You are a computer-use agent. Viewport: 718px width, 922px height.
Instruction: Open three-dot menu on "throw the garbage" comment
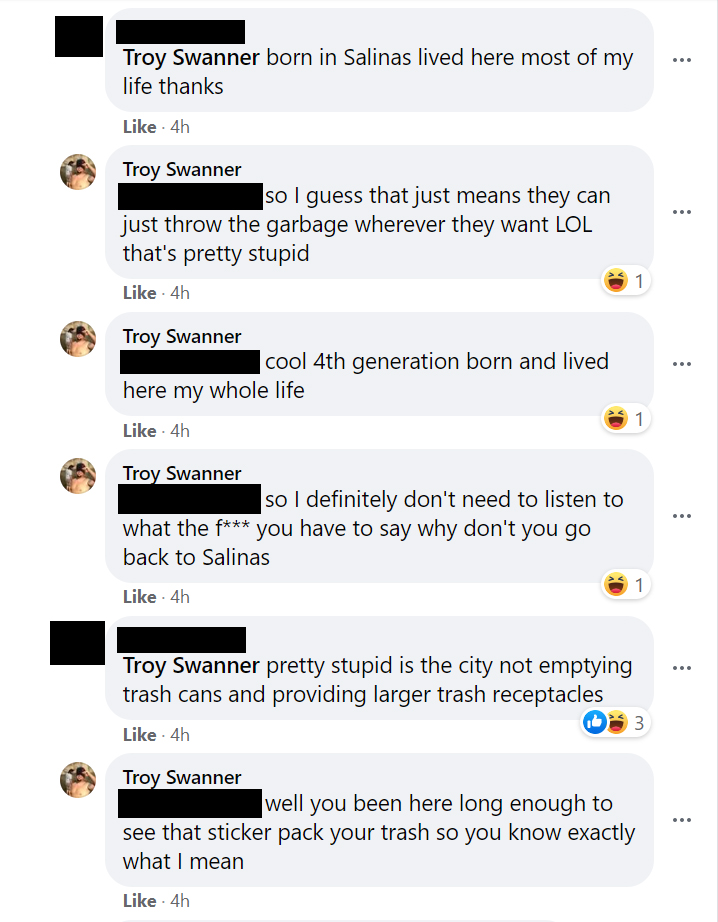(x=682, y=212)
